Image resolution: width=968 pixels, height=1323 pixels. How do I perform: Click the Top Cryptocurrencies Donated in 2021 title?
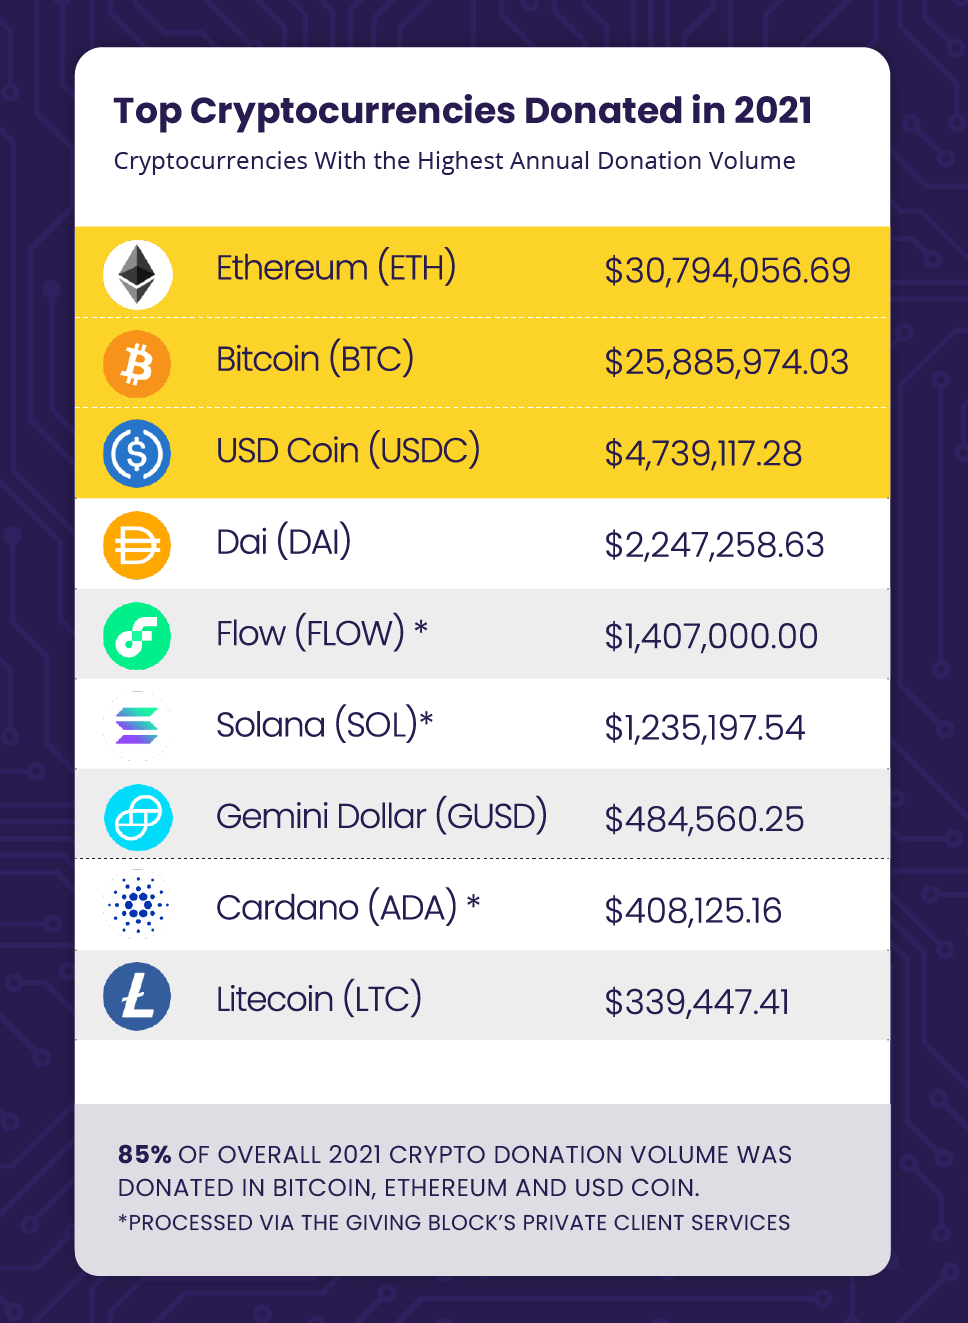[463, 110]
